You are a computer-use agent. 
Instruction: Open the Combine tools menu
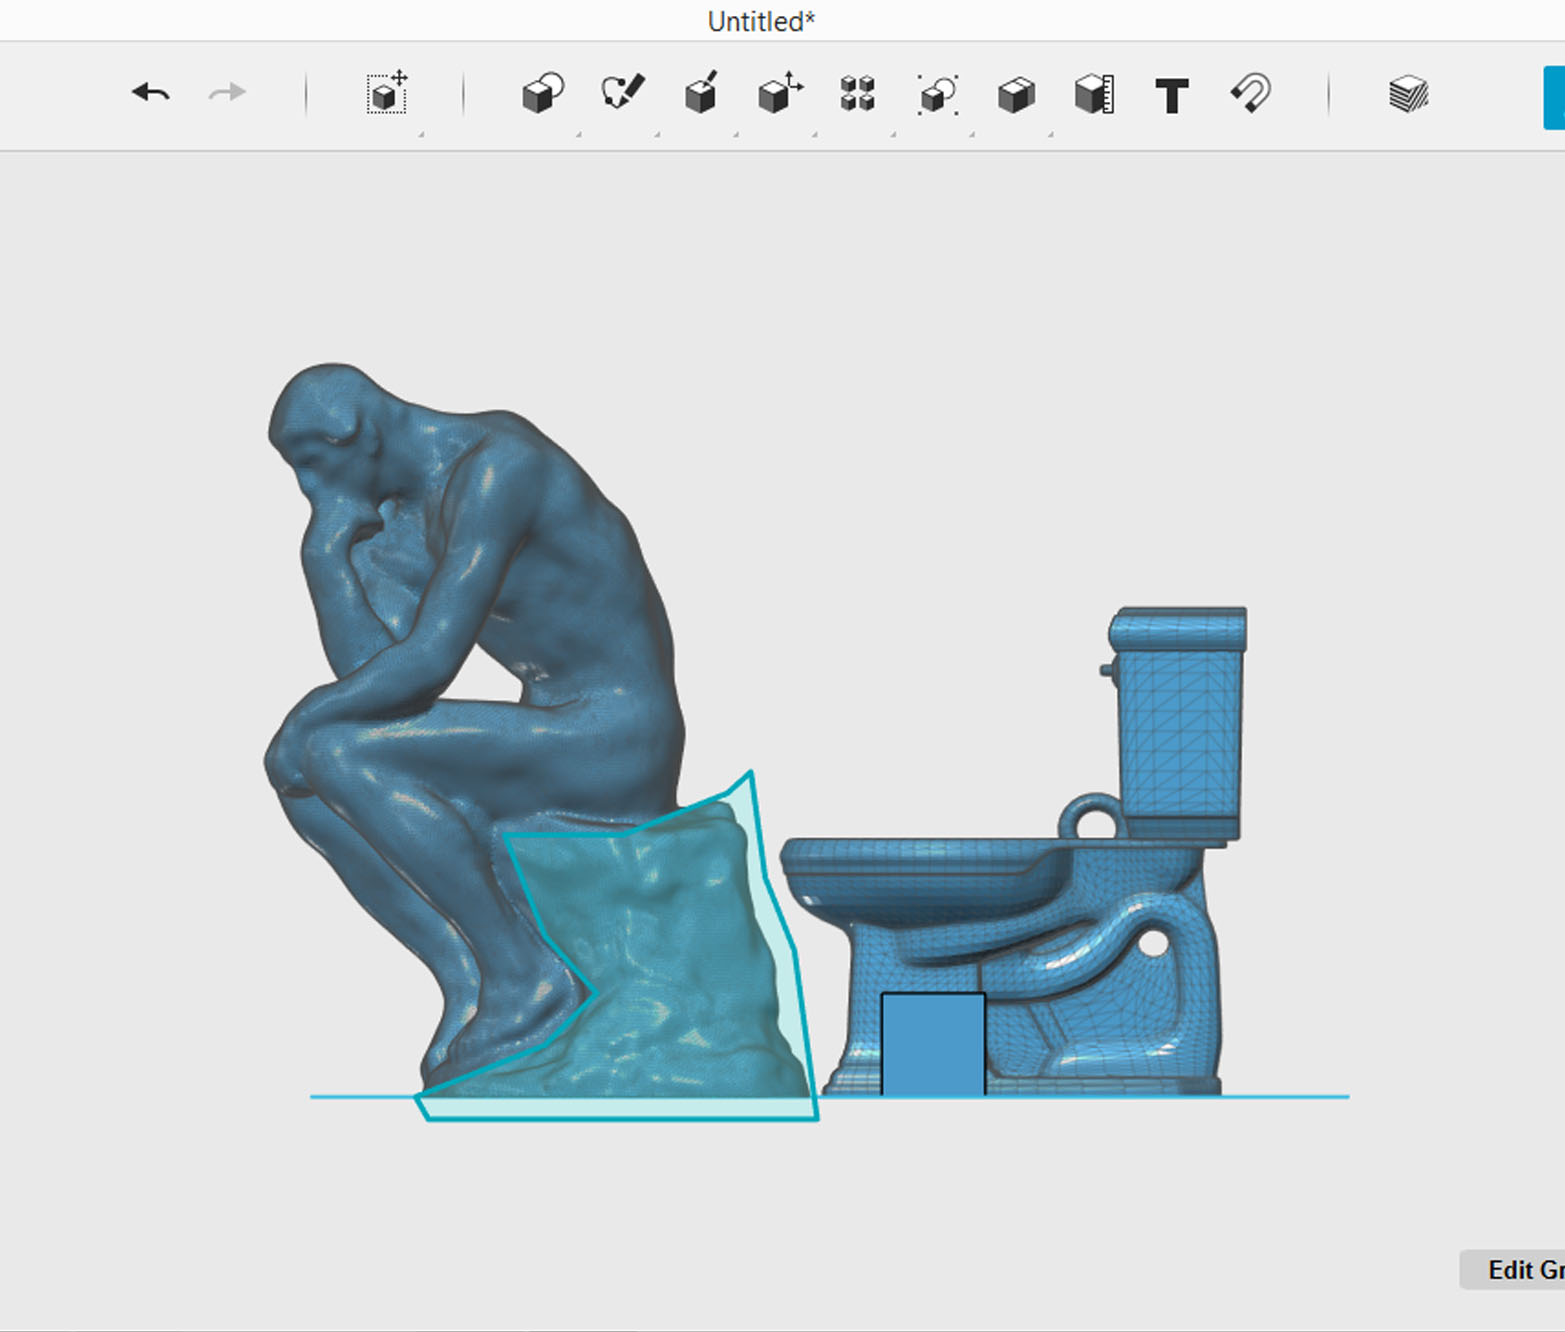[x=1016, y=95]
